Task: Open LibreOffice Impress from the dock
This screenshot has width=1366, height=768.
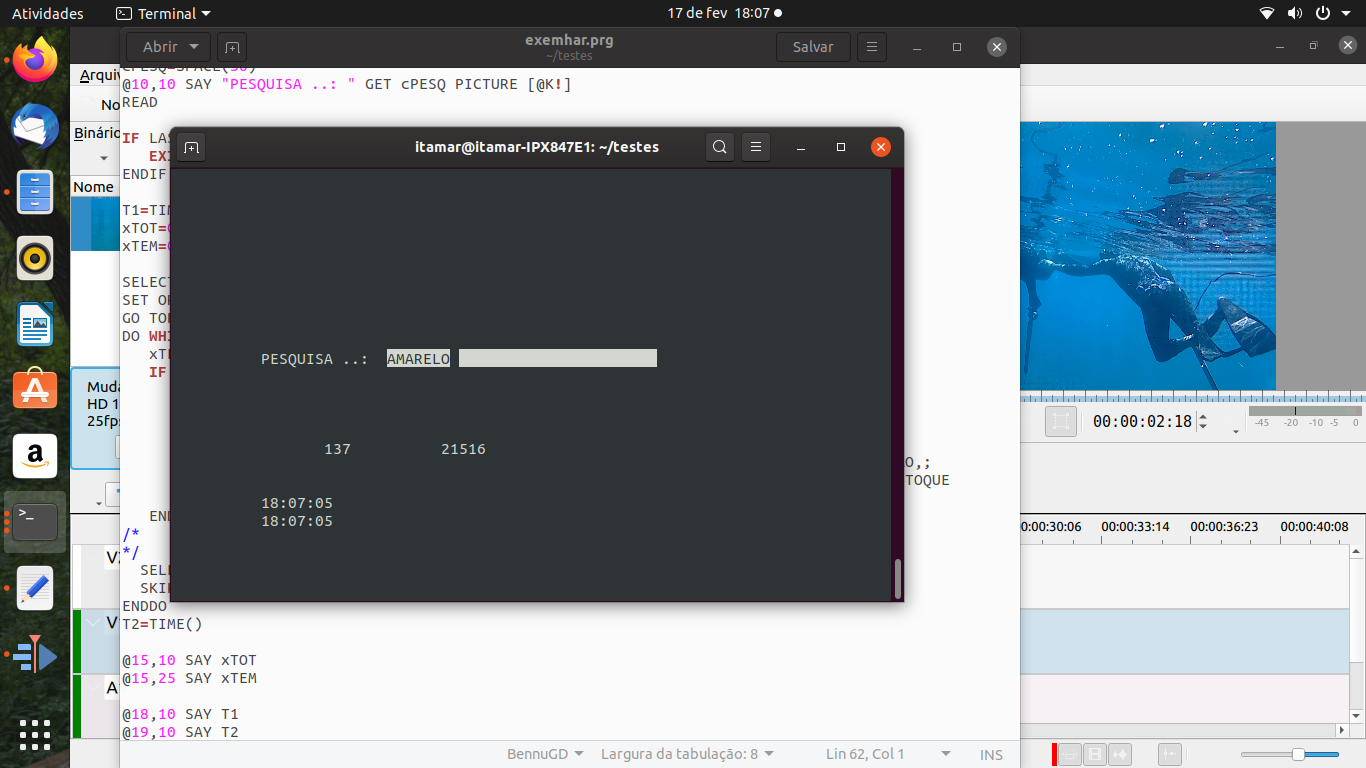Action: pyautogui.click(x=35, y=324)
